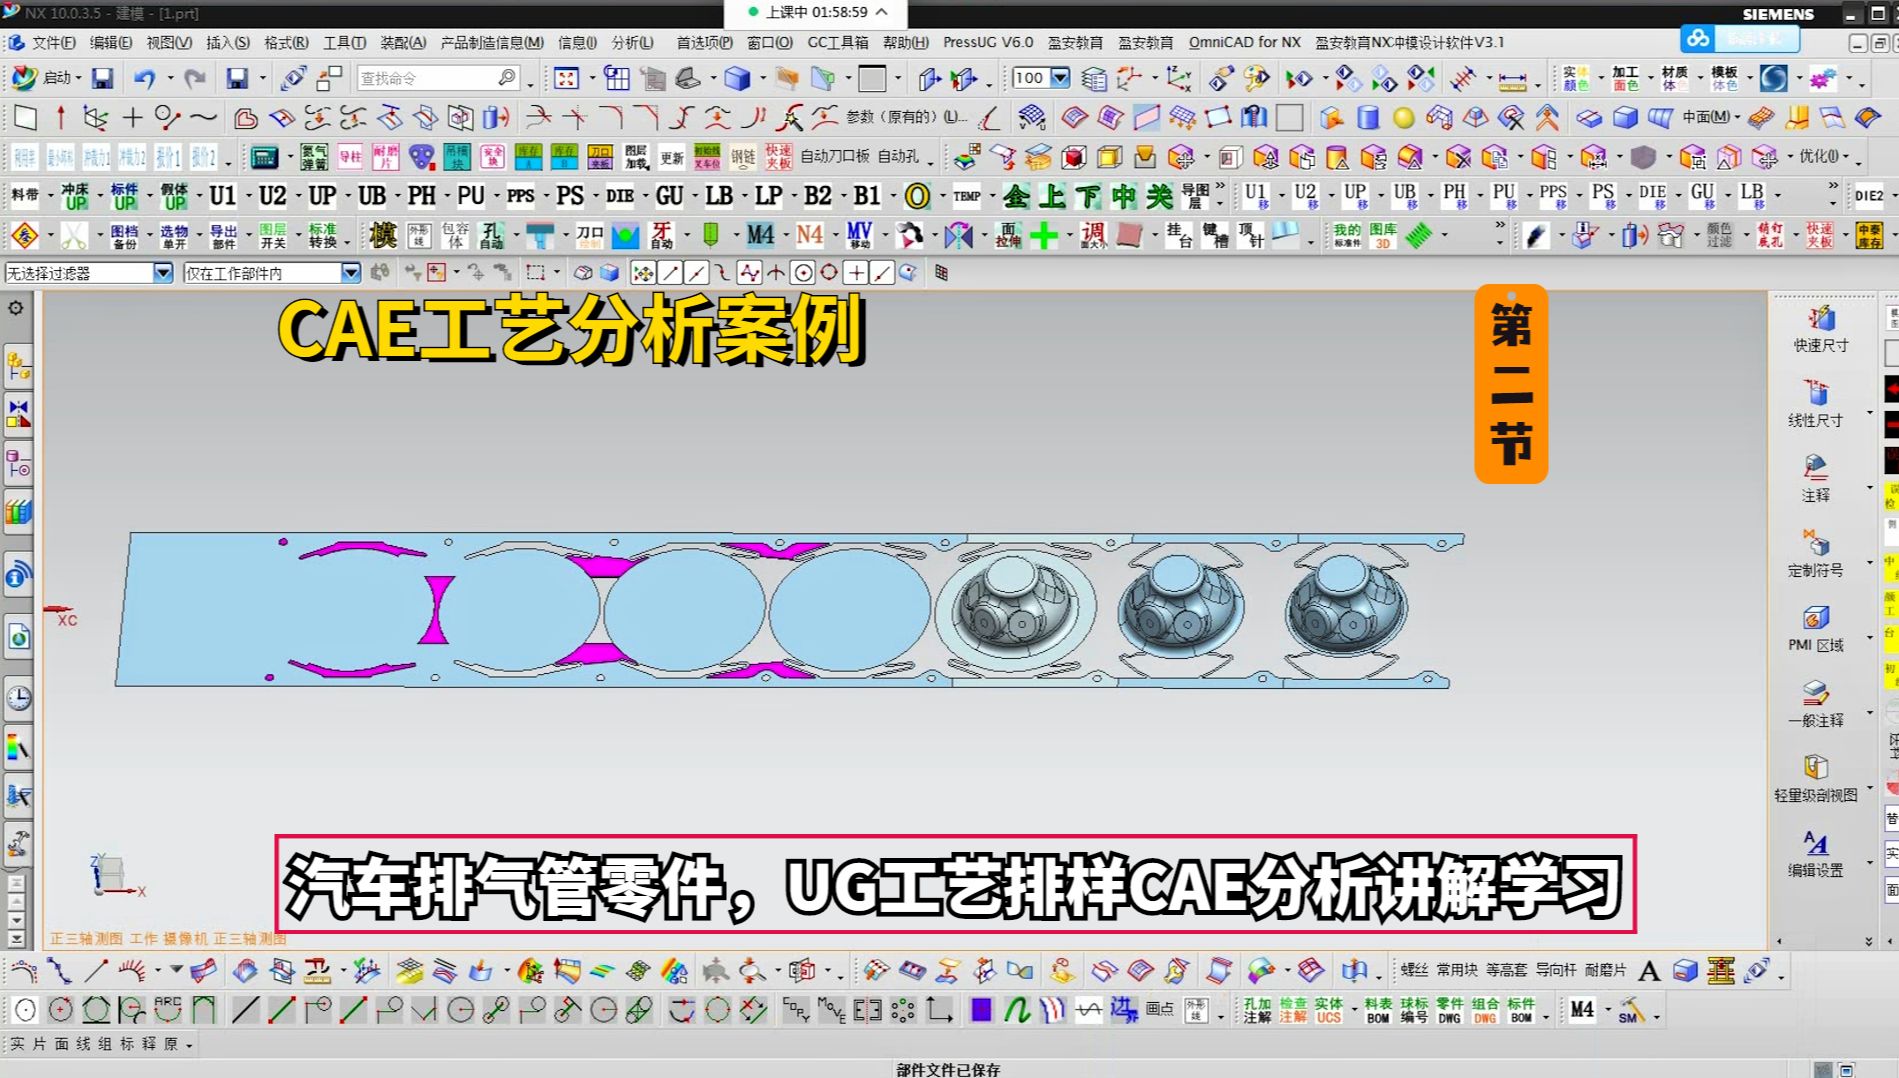Toggle the snap midpoint icon

click(x=697, y=273)
